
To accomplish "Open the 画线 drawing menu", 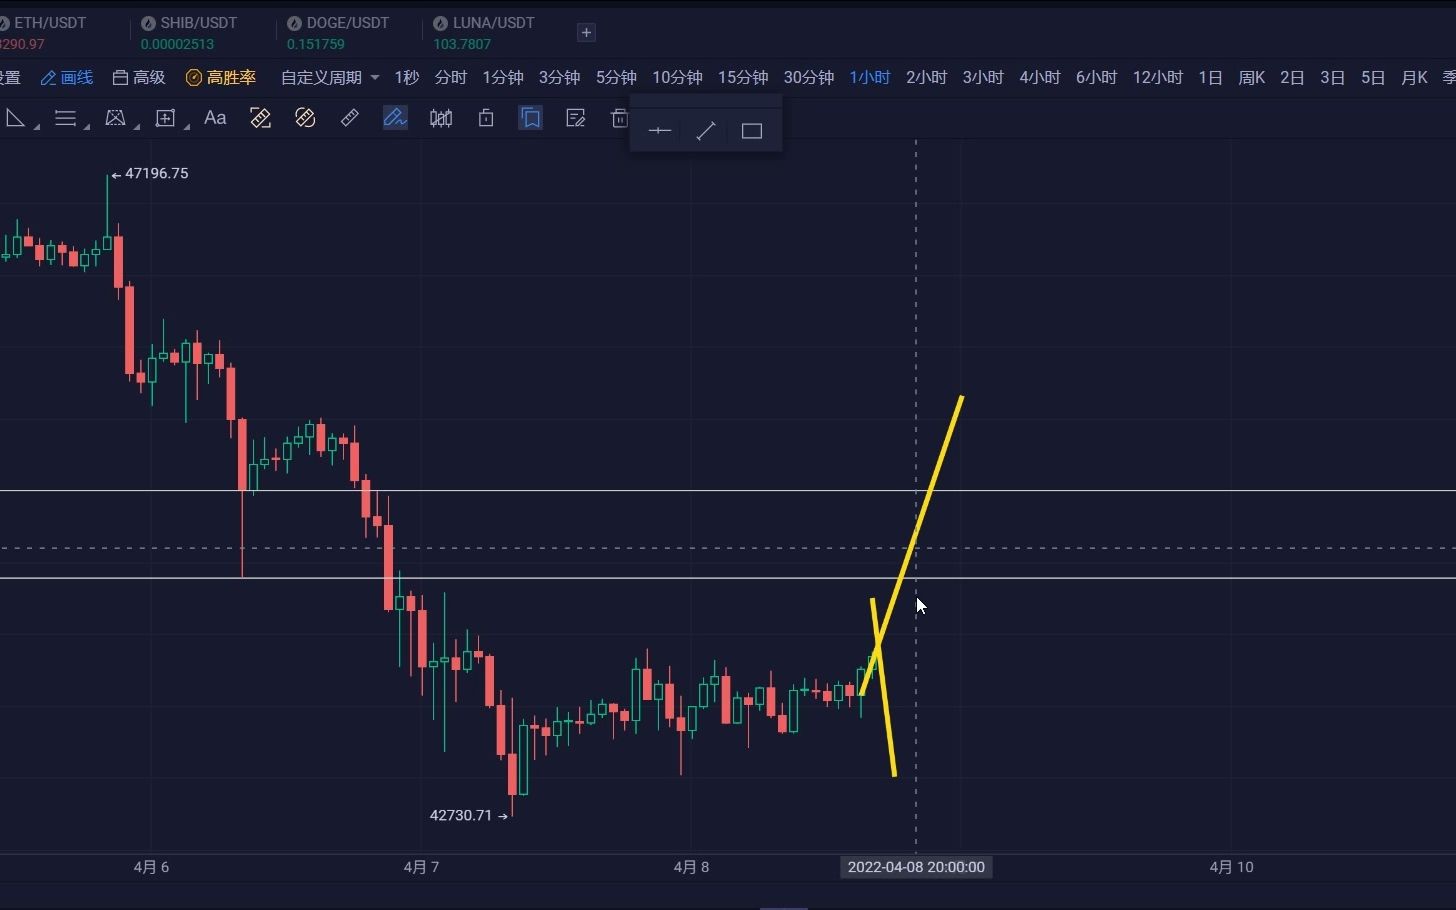I will pos(67,77).
